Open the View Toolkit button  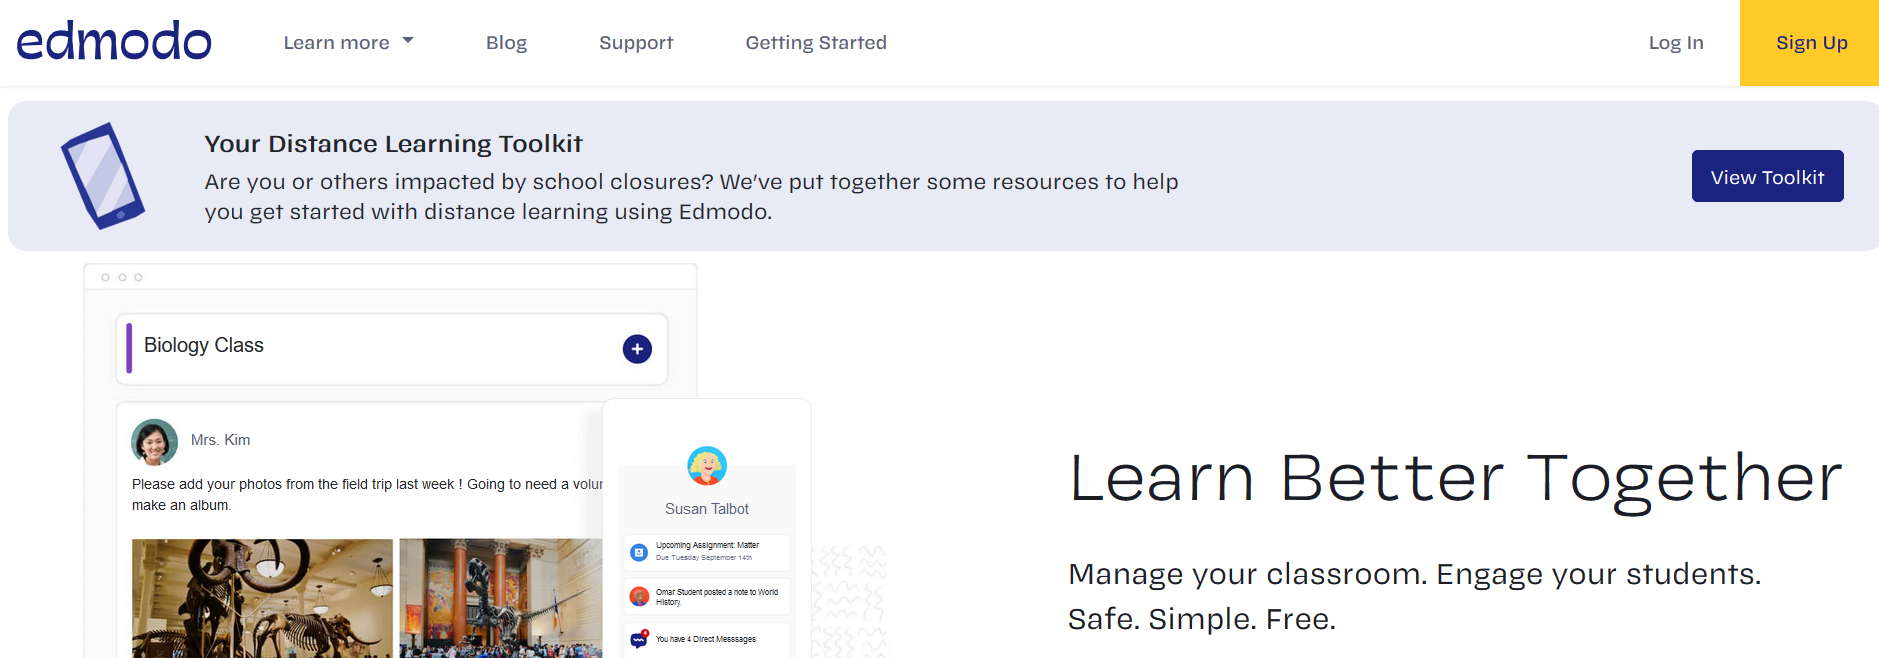pyautogui.click(x=1767, y=175)
